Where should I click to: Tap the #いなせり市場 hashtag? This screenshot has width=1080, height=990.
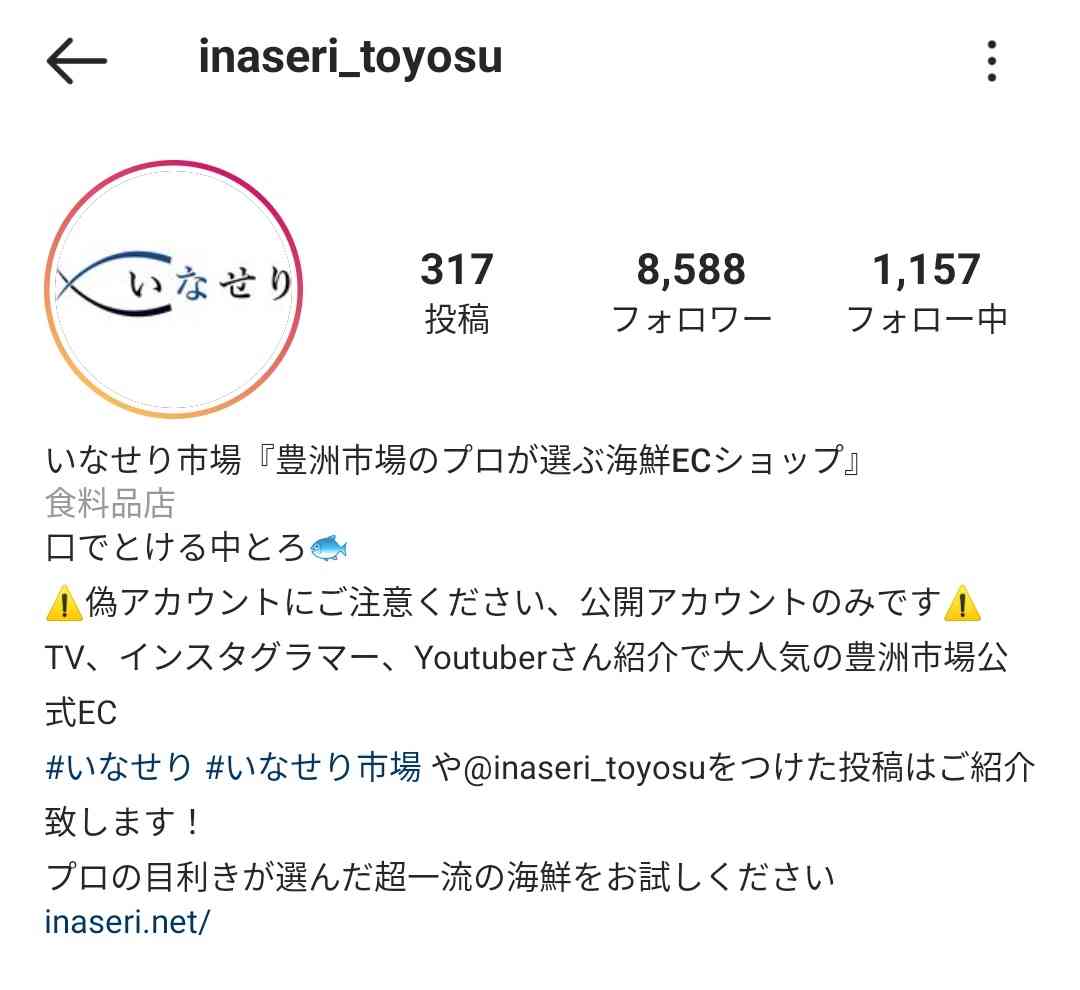tap(313, 767)
